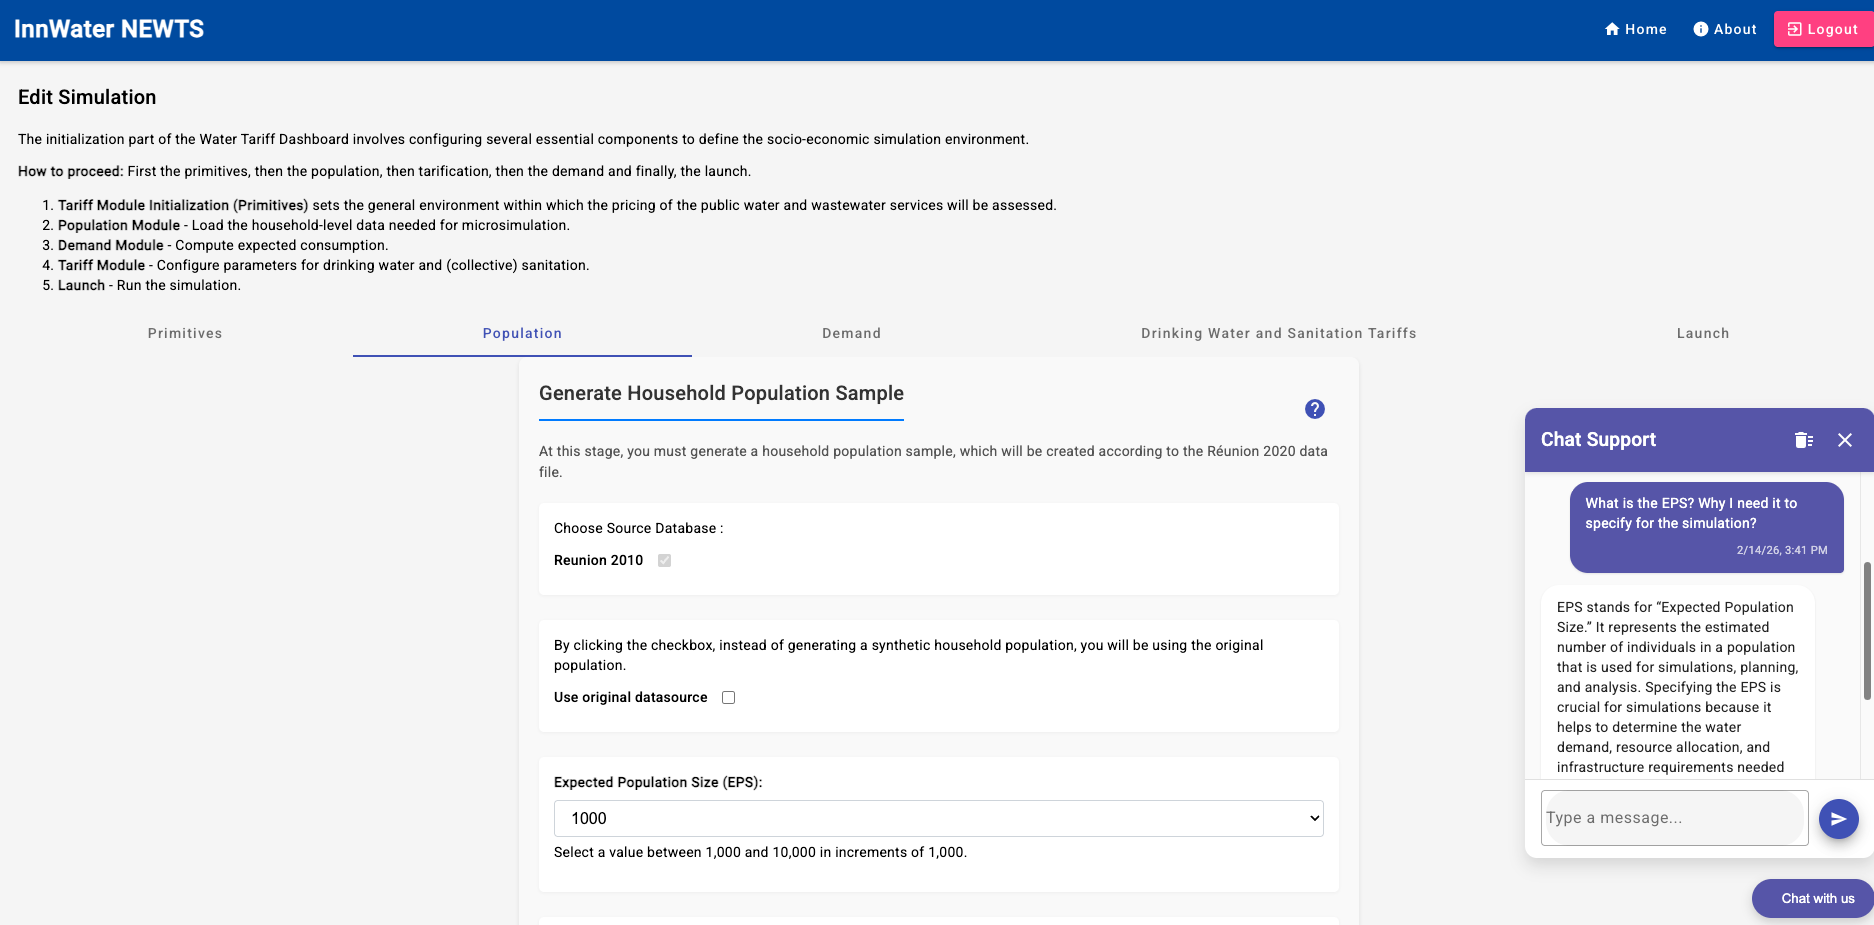Go to the Launch tab

tap(1703, 333)
